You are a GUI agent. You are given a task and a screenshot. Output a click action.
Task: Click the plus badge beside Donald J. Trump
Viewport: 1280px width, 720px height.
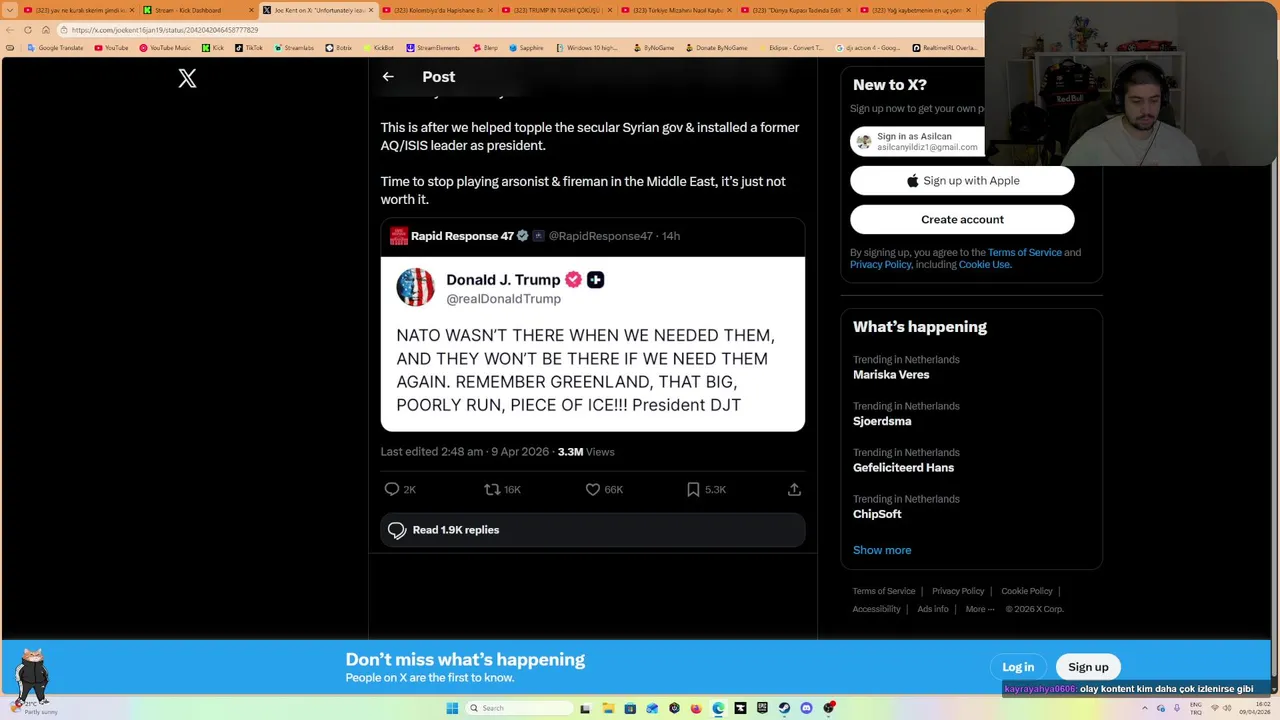tap(595, 280)
